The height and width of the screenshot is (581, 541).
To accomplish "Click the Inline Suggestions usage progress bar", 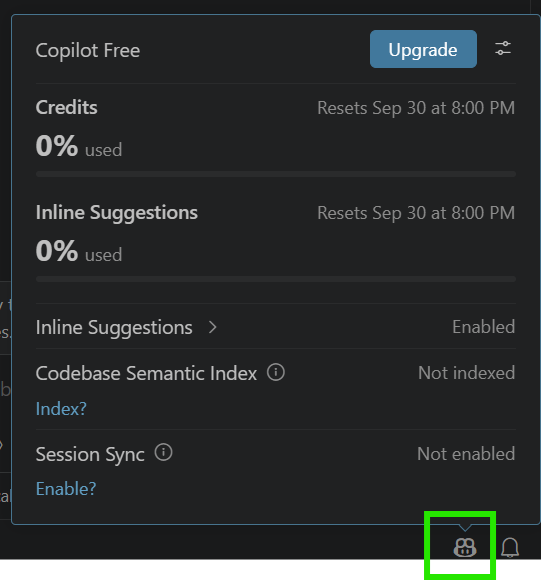I will 276,279.
